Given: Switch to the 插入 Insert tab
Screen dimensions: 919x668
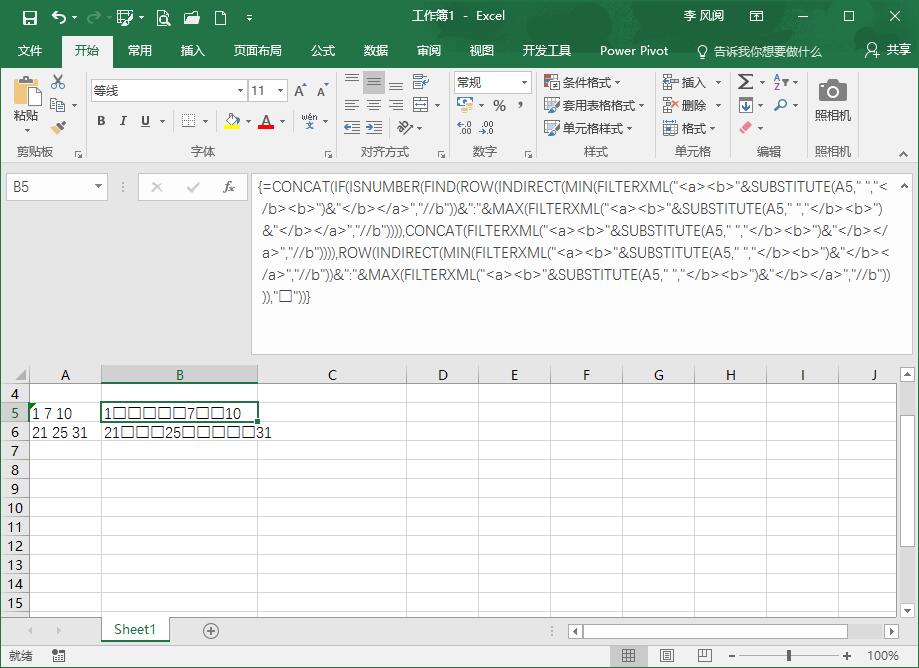Looking at the screenshot, I should [192, 51].
